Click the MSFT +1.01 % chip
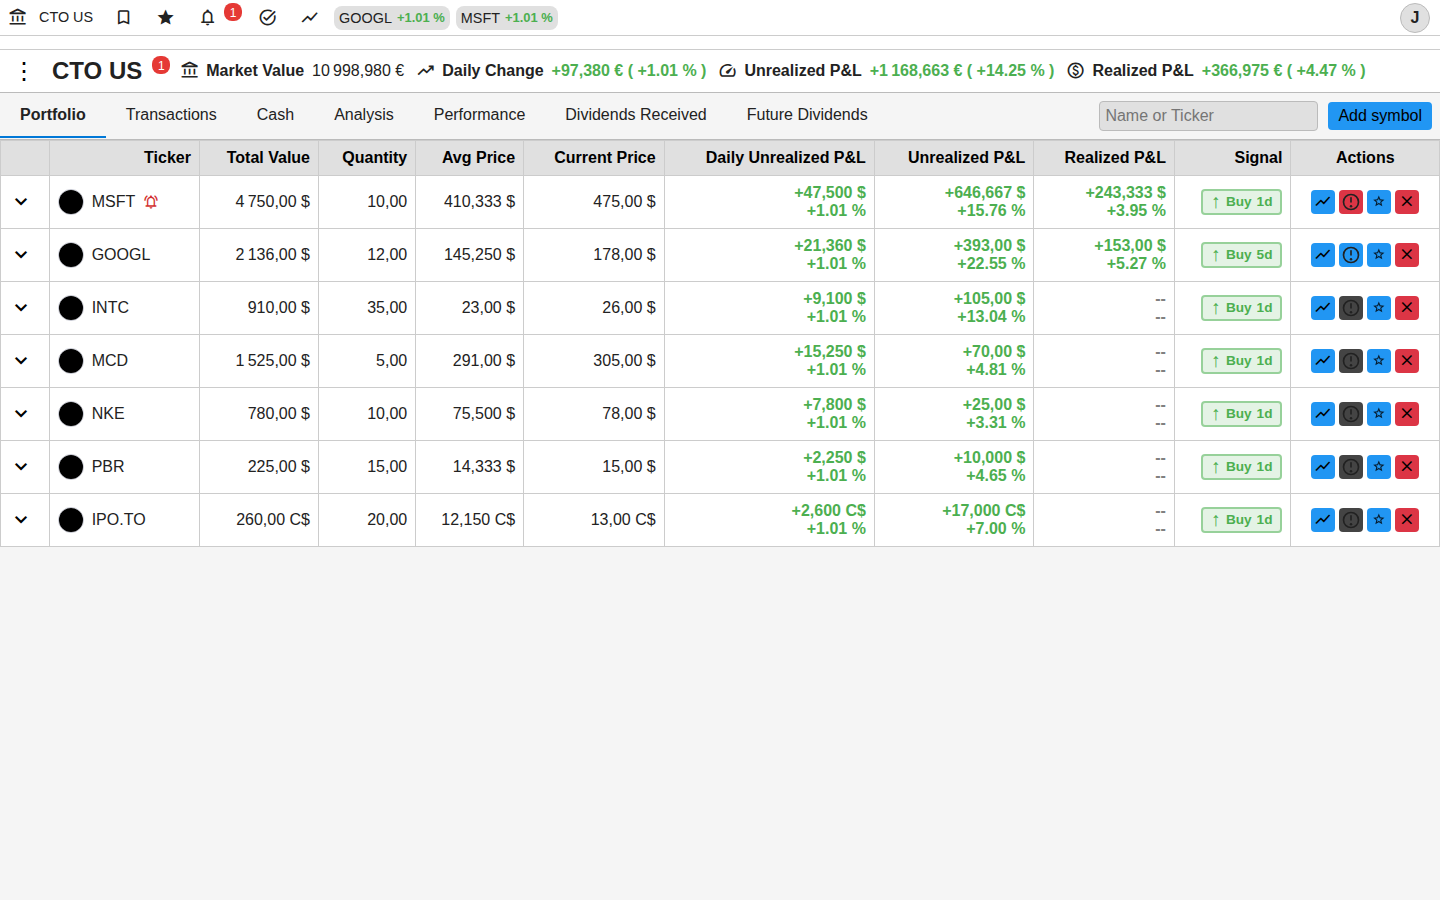 pos(507,18)
